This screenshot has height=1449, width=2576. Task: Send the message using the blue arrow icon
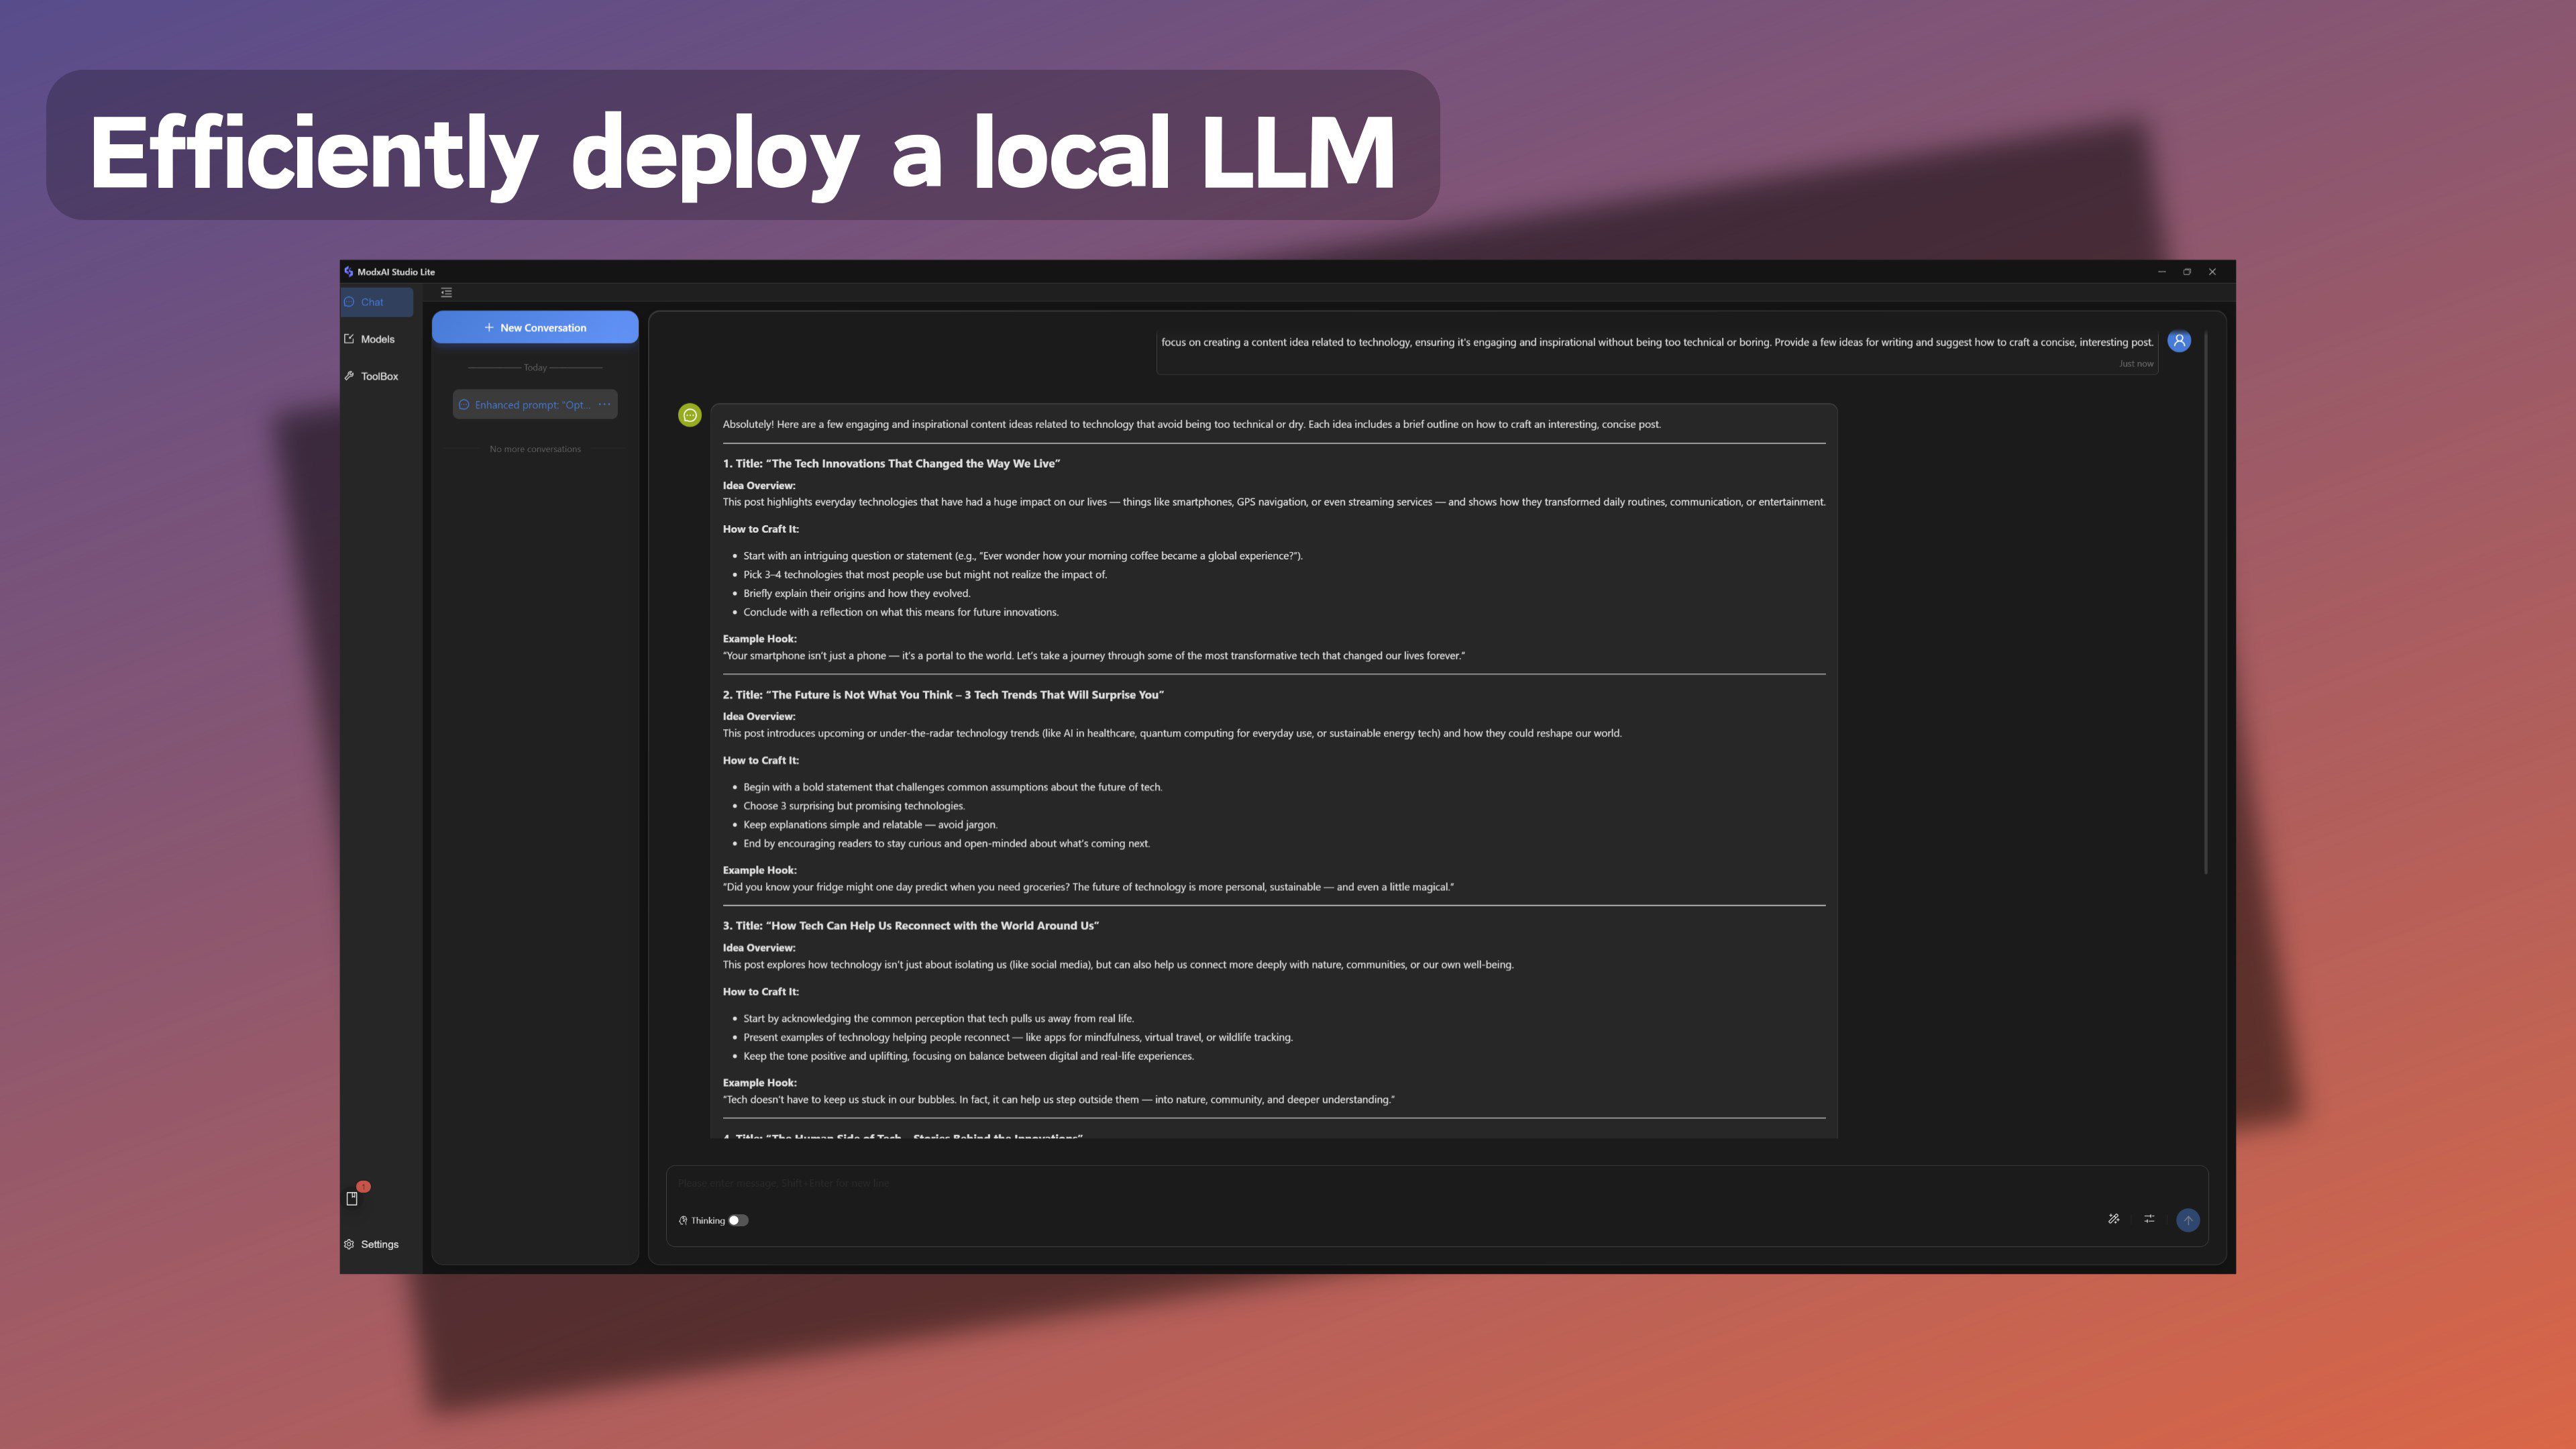[x=2188, y=1220]
